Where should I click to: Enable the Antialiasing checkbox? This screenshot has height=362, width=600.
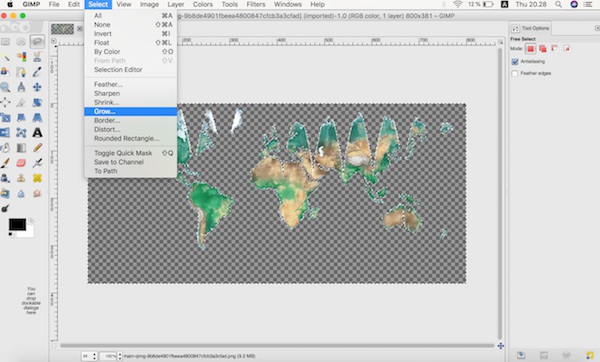point(515,62)
